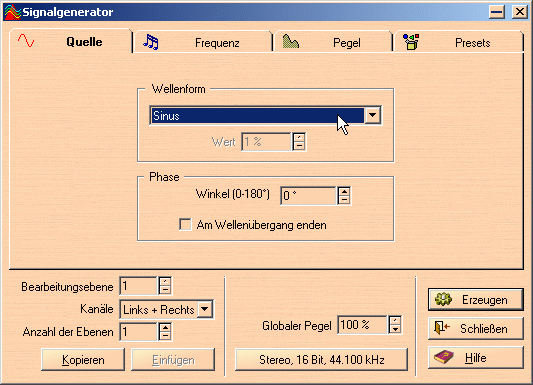Click the blue music notes Frequenz icon
Image resolution: width=533 pixels, height=385 pixels.
pyautogui.click(x=151, y=42)
